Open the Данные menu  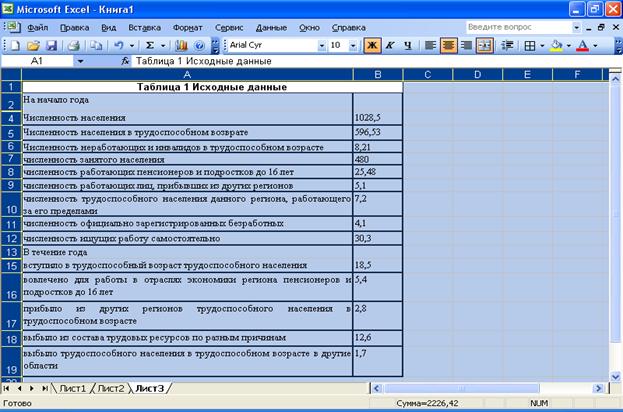tap(271, 28)
